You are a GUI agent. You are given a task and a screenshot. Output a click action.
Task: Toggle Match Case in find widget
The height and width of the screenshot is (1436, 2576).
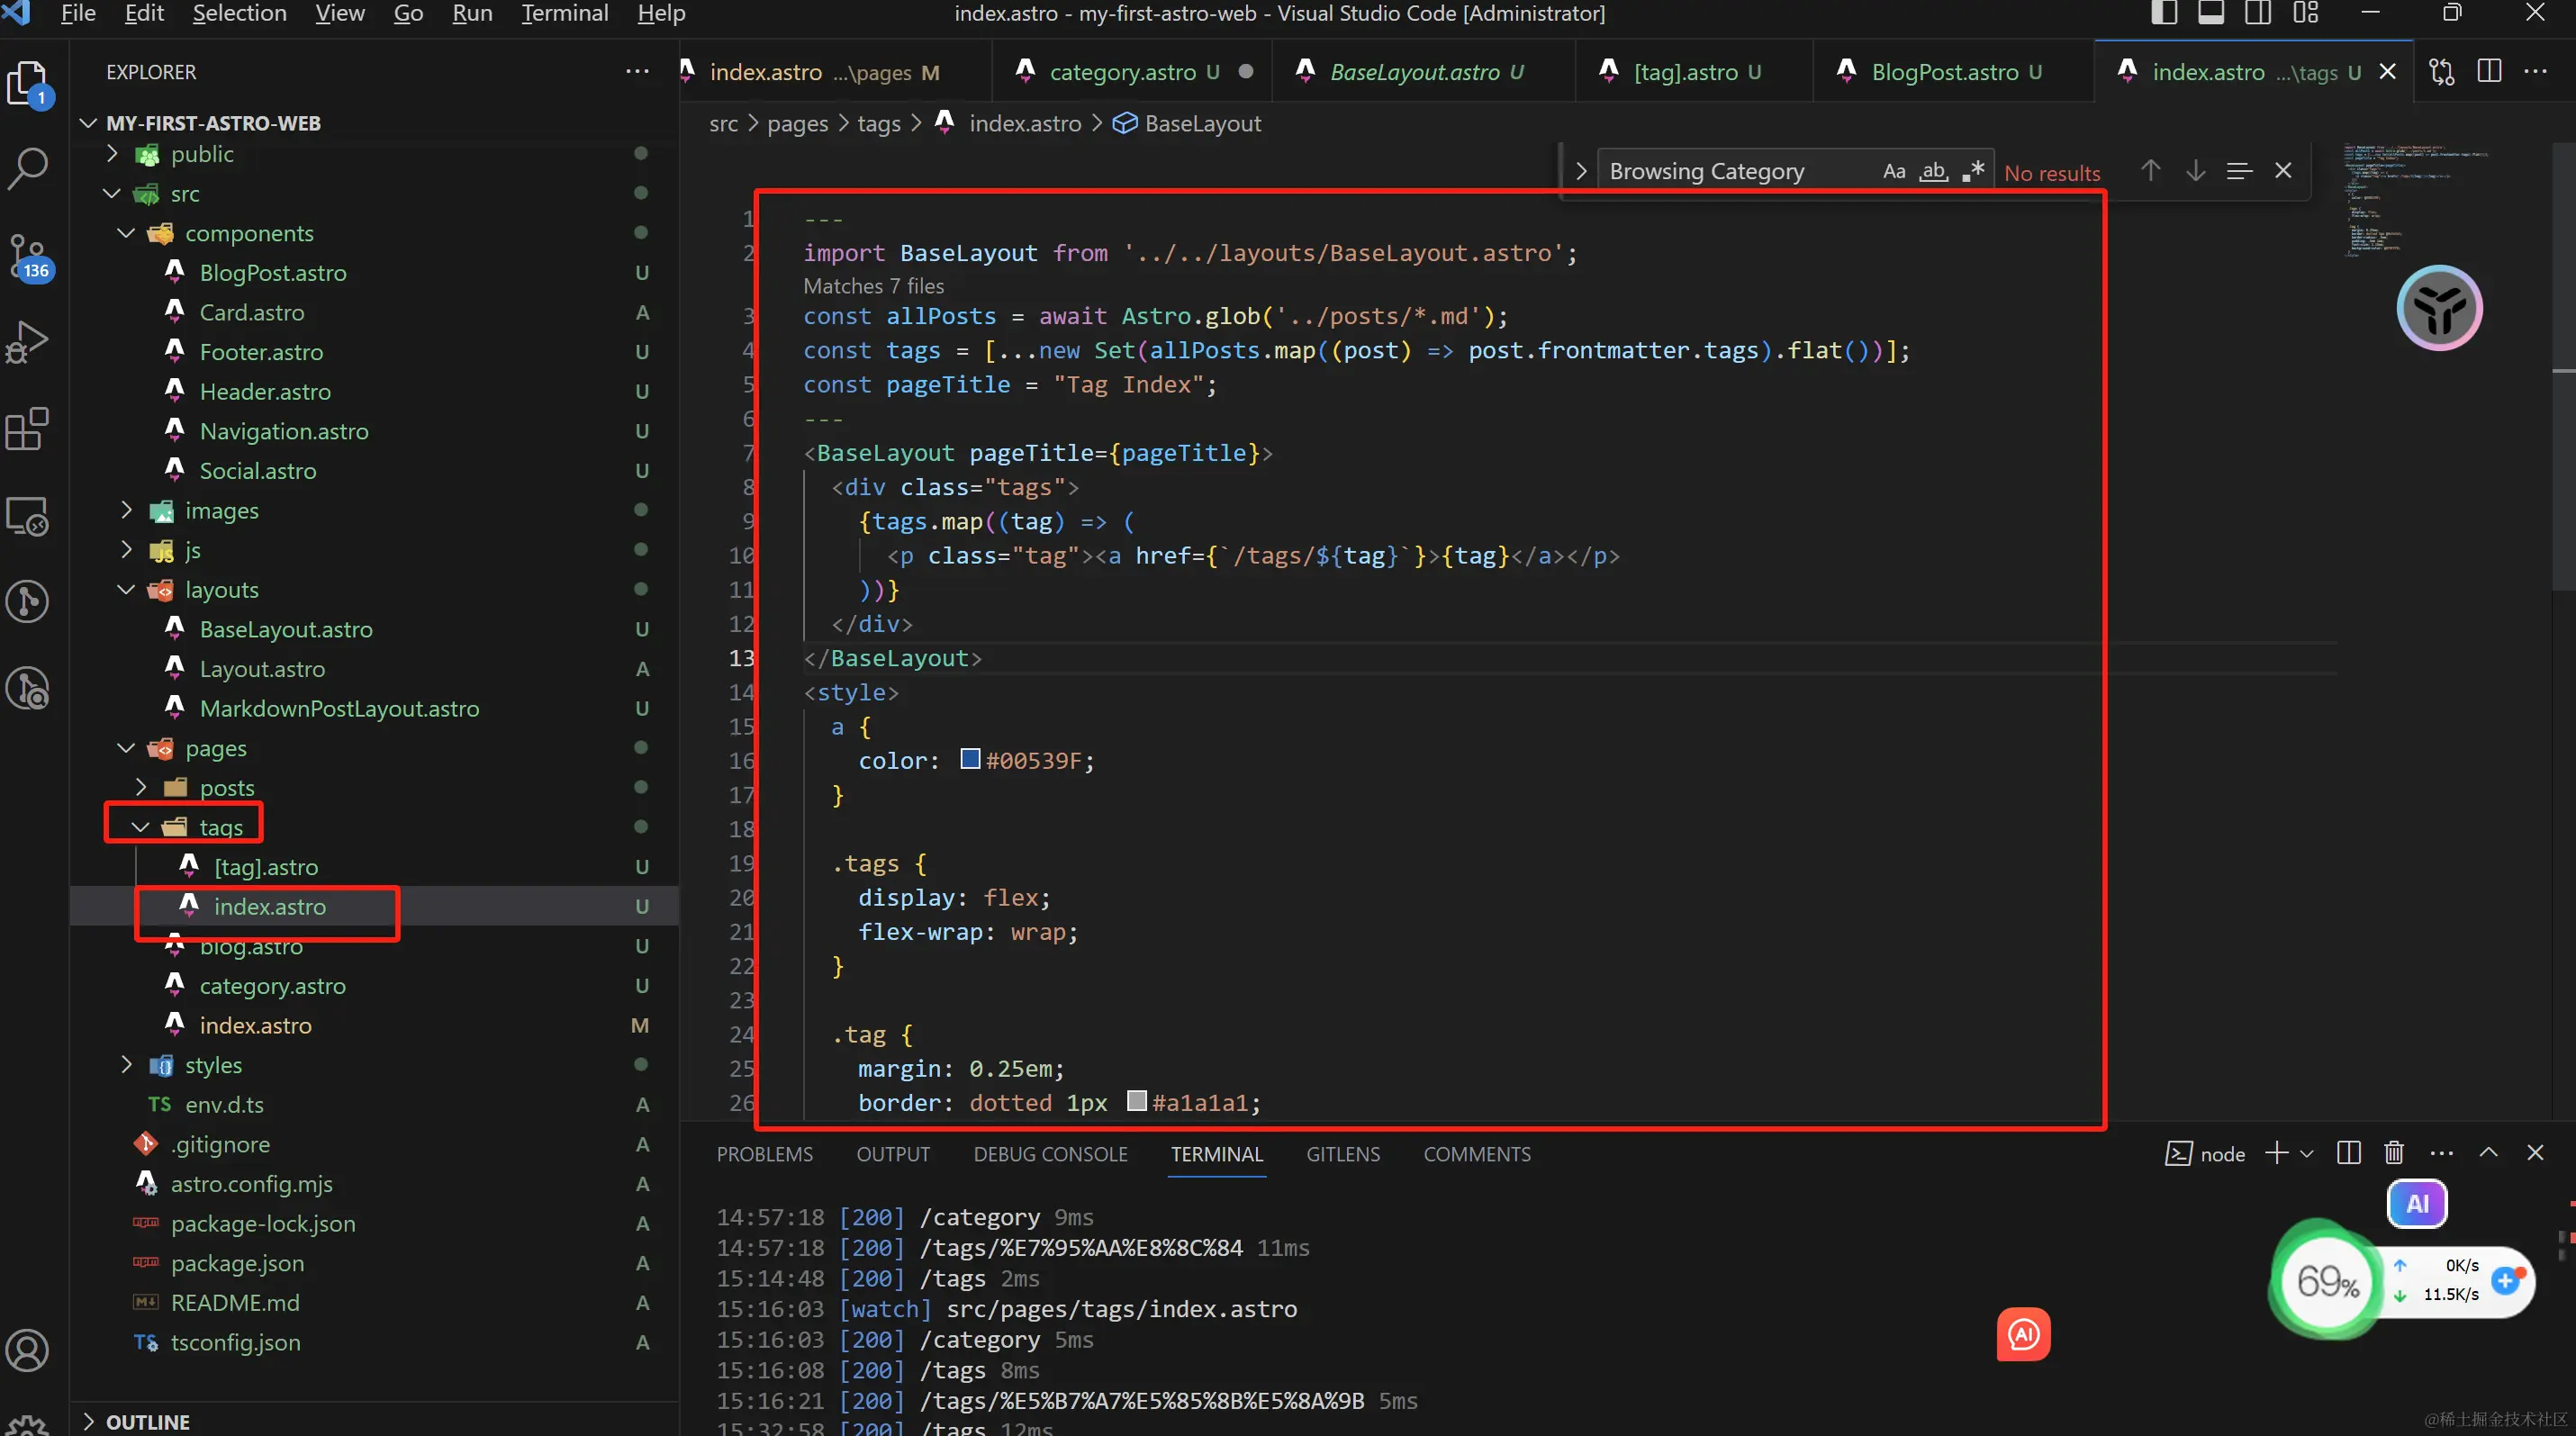(1894, 171)
